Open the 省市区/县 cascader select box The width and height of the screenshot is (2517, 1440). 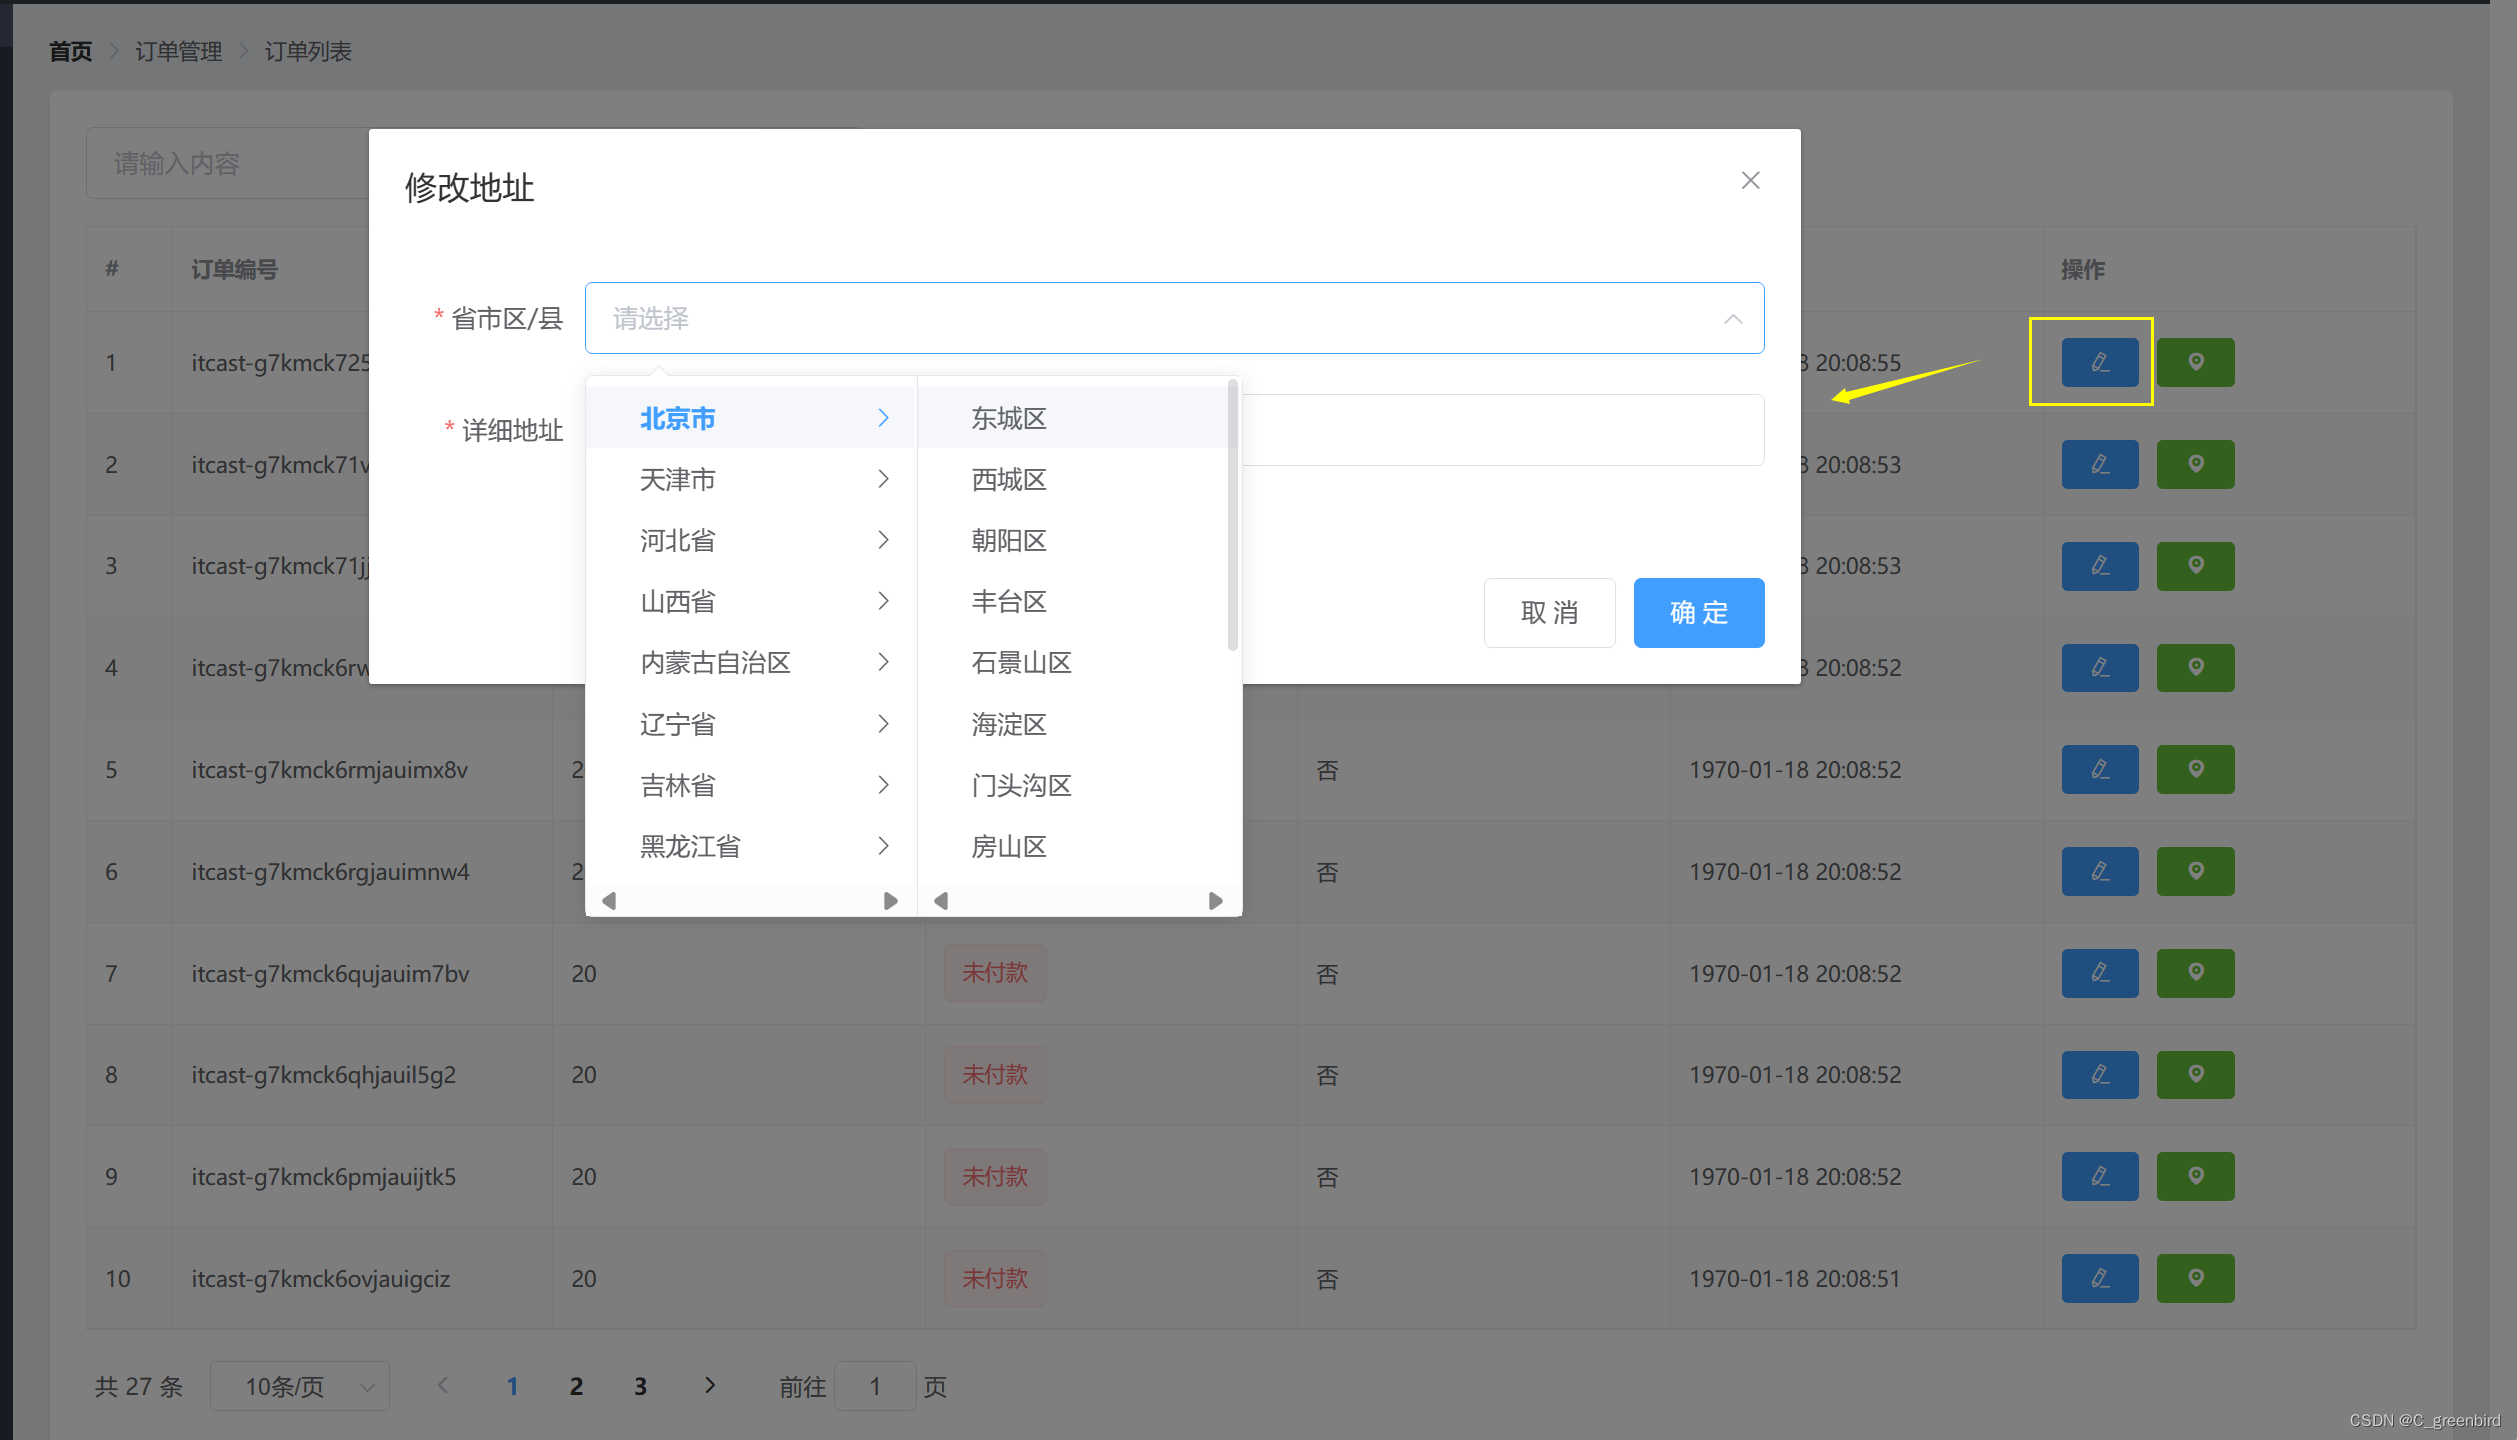(1174, 318)
